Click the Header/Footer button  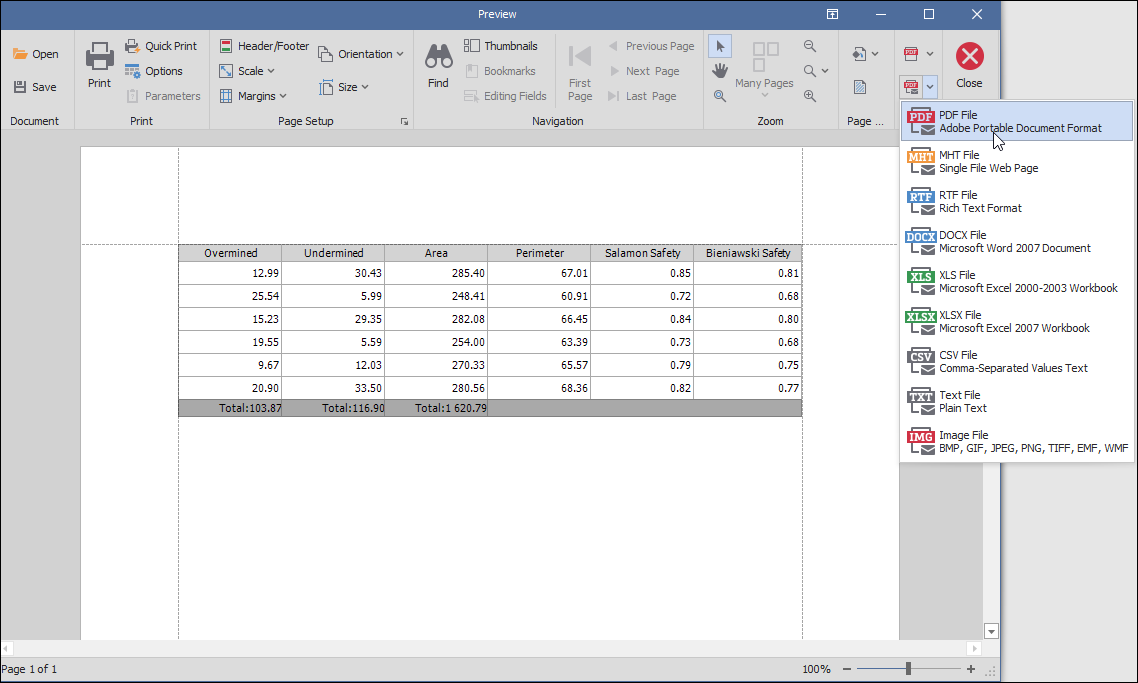(264, 46)
